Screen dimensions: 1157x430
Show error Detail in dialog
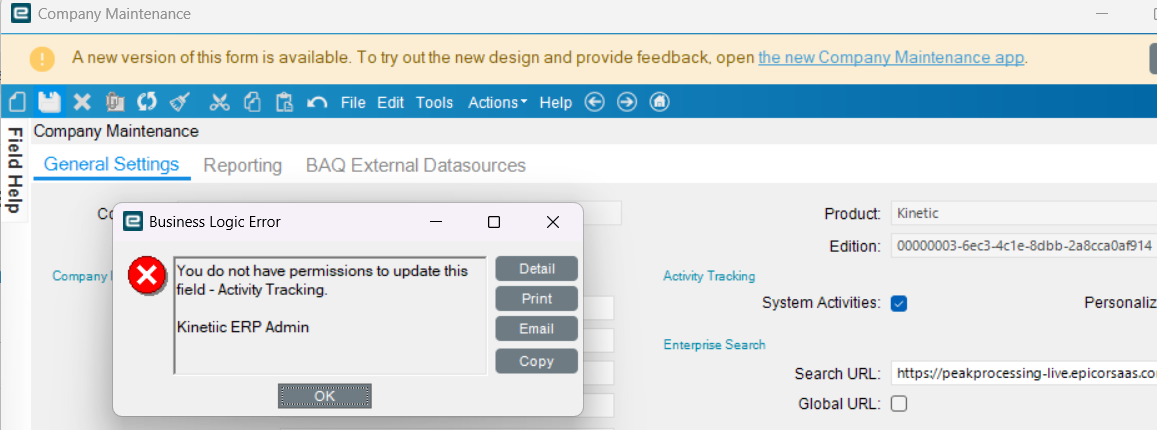(537, 269)
